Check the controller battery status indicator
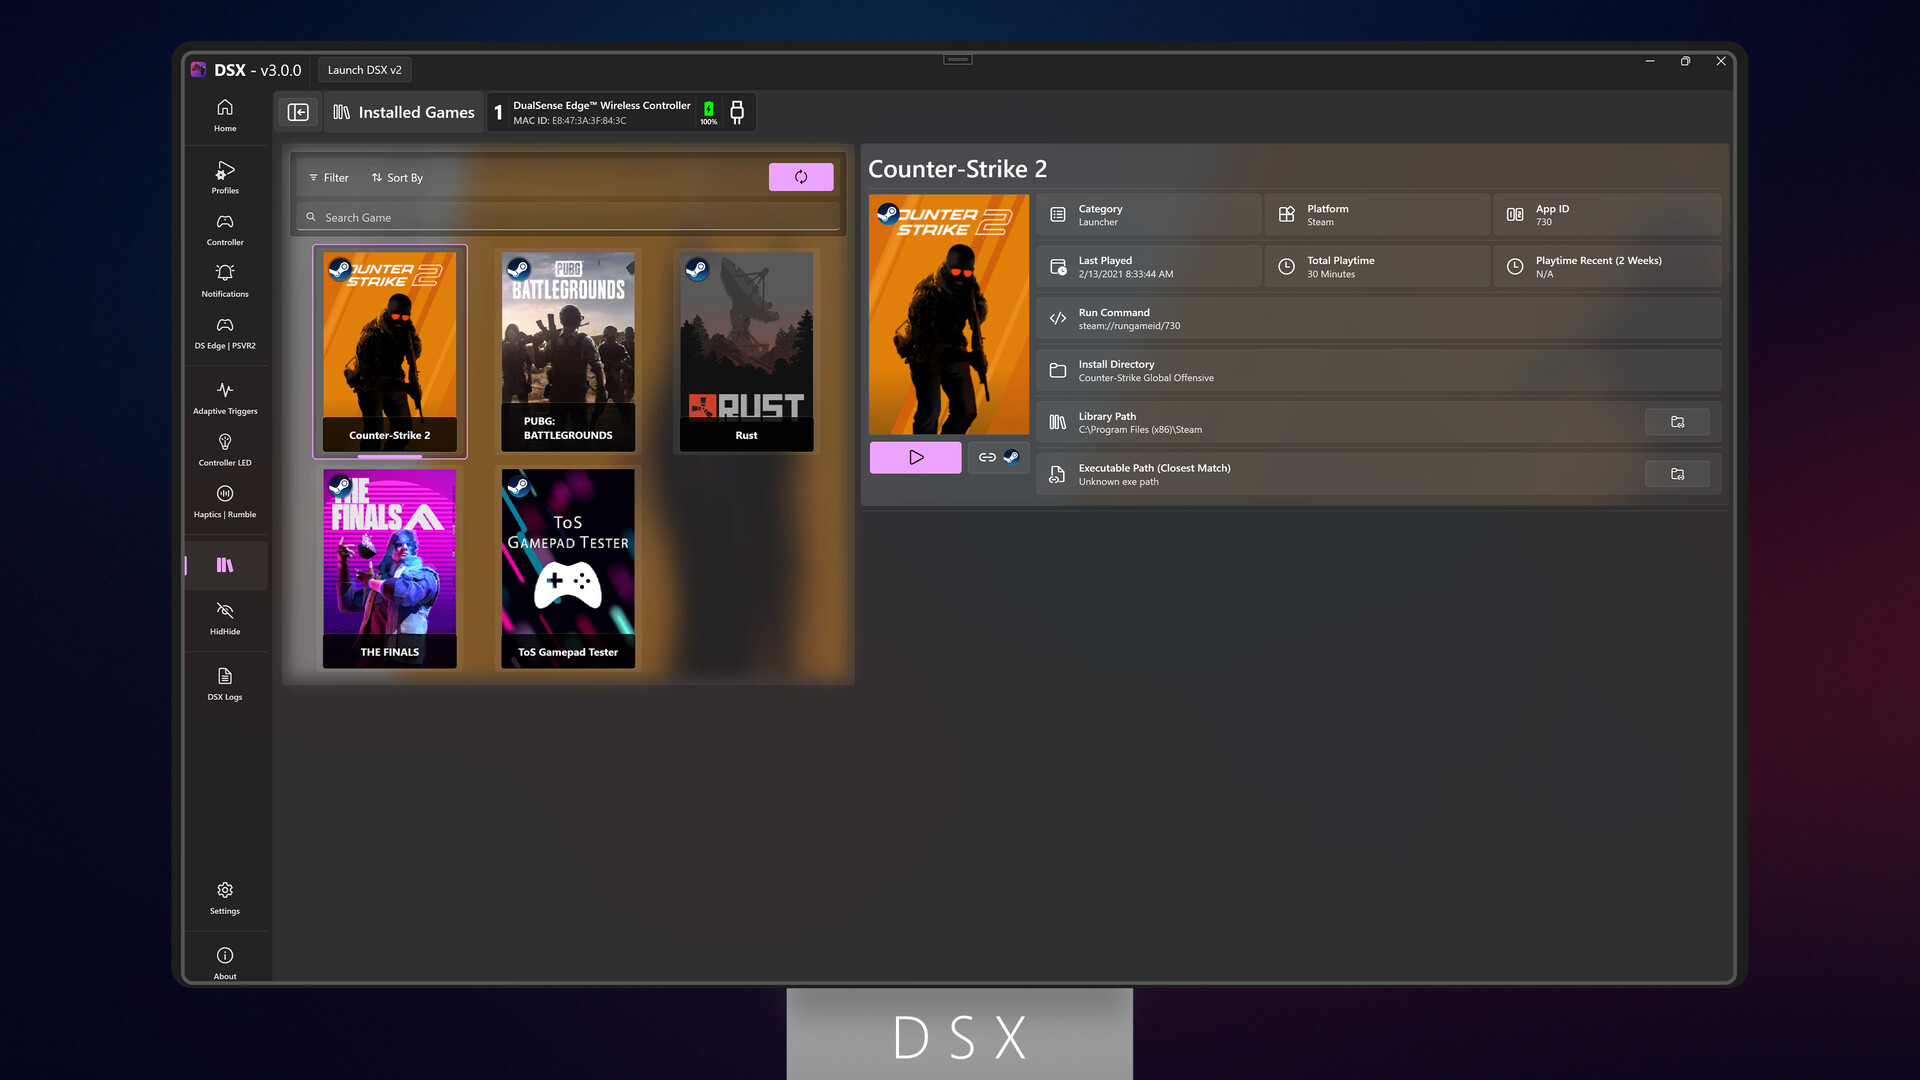 point(708,111)
